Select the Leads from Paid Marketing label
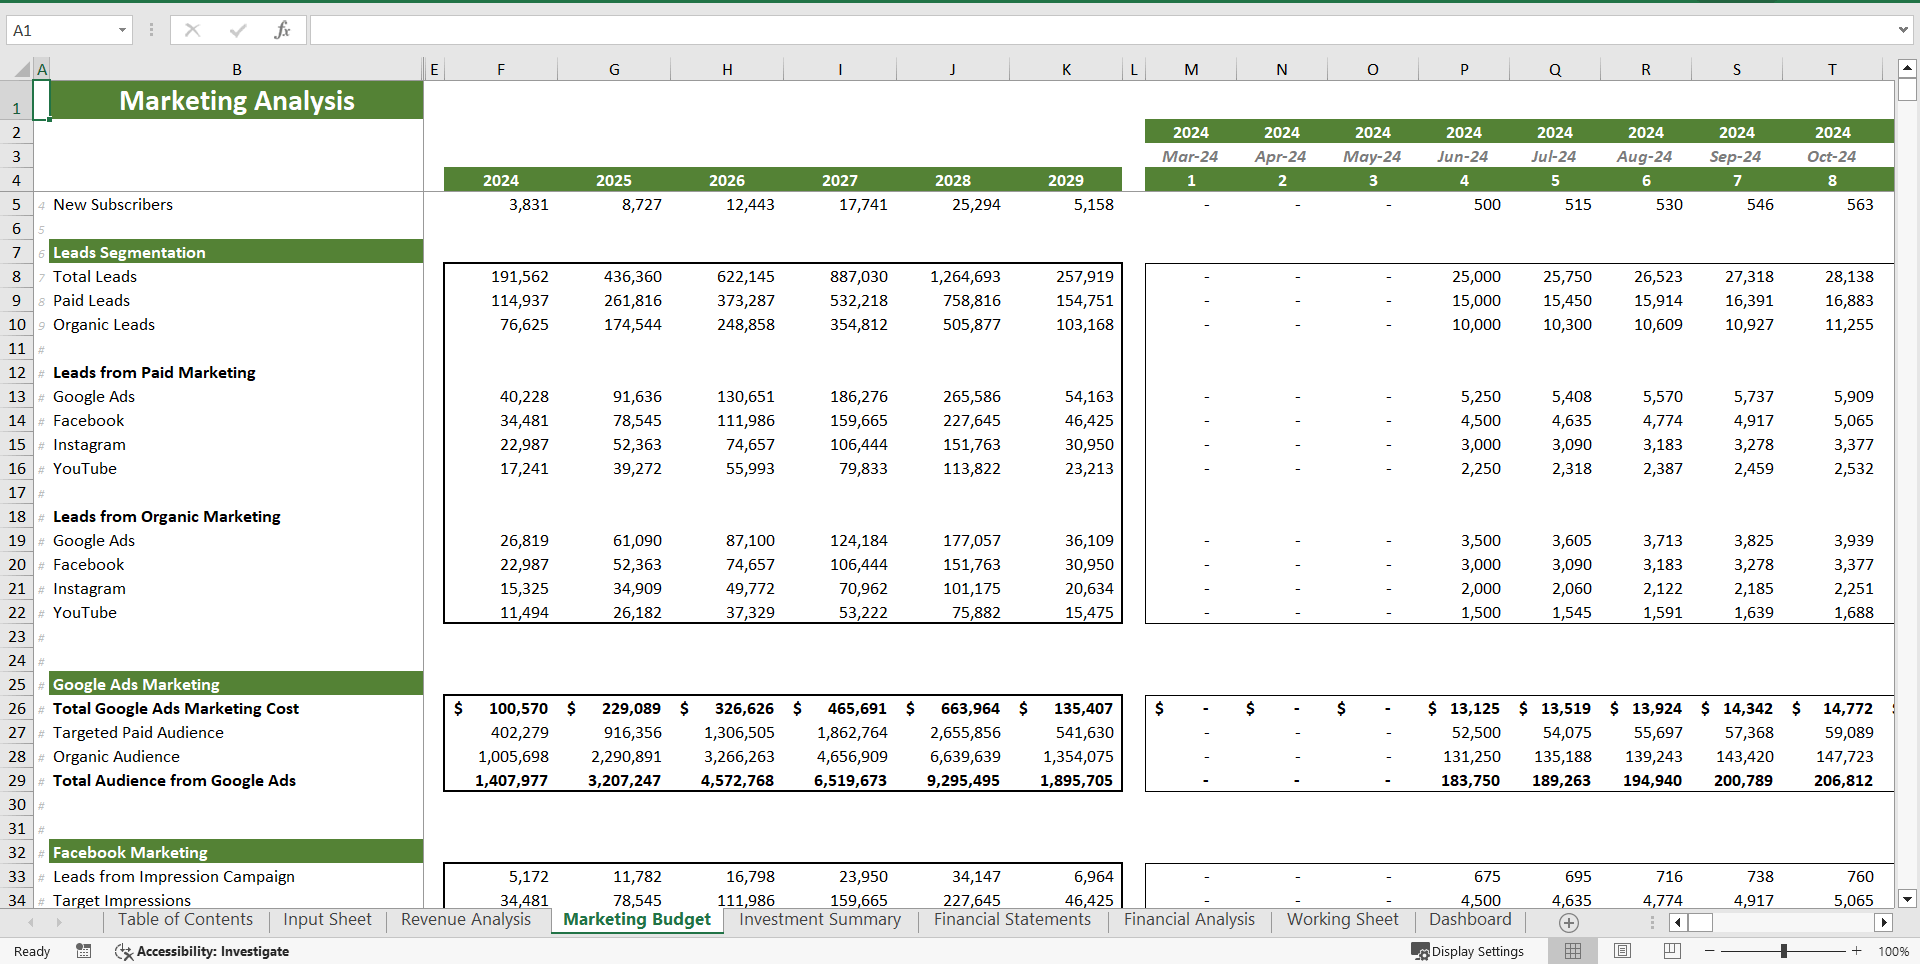The width and height of the screenshot is (1920, 966). tap(154, 372)
